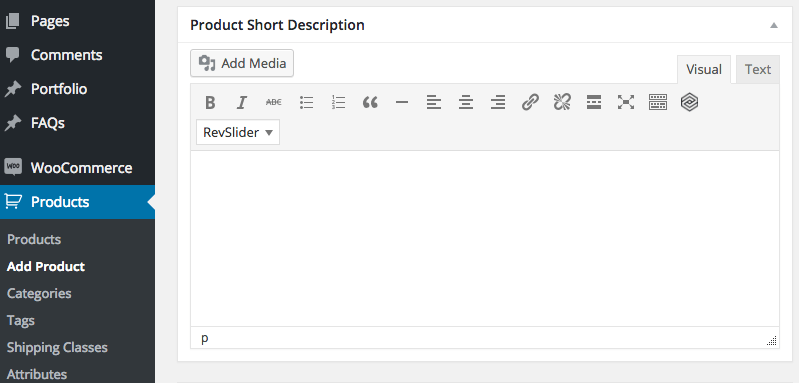Image resolution: width=799 pixels, height=383 pixels.
Task: Switch to the Text editor tab
Action: (x=758, y=69)
